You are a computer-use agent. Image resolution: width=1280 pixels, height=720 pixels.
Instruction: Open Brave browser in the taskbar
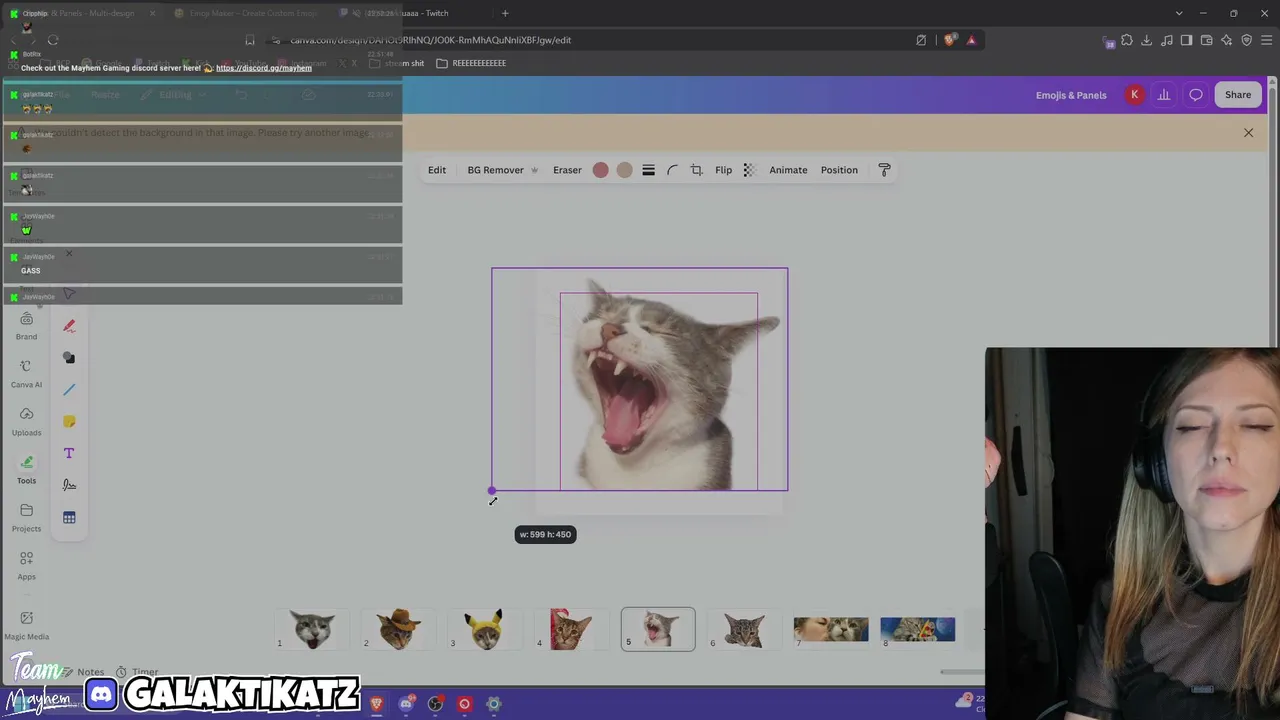(376, 704)
